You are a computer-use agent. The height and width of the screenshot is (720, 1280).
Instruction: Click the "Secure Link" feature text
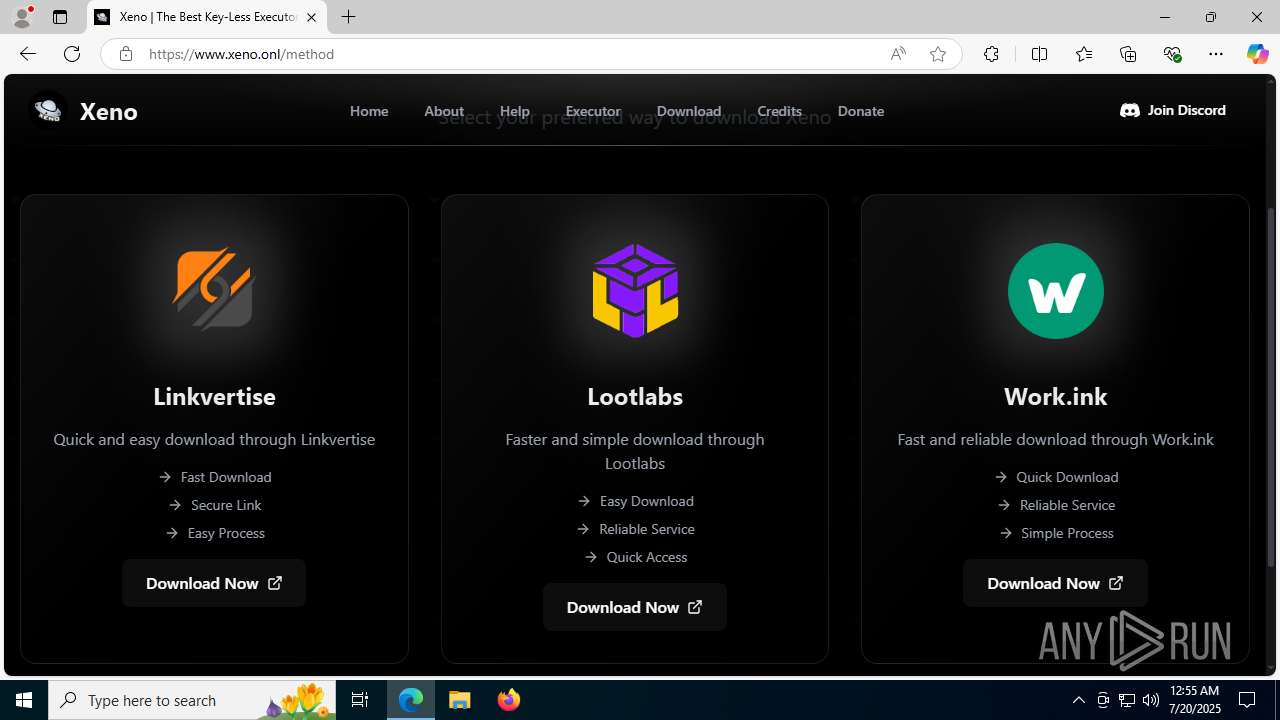pos(226,505)
